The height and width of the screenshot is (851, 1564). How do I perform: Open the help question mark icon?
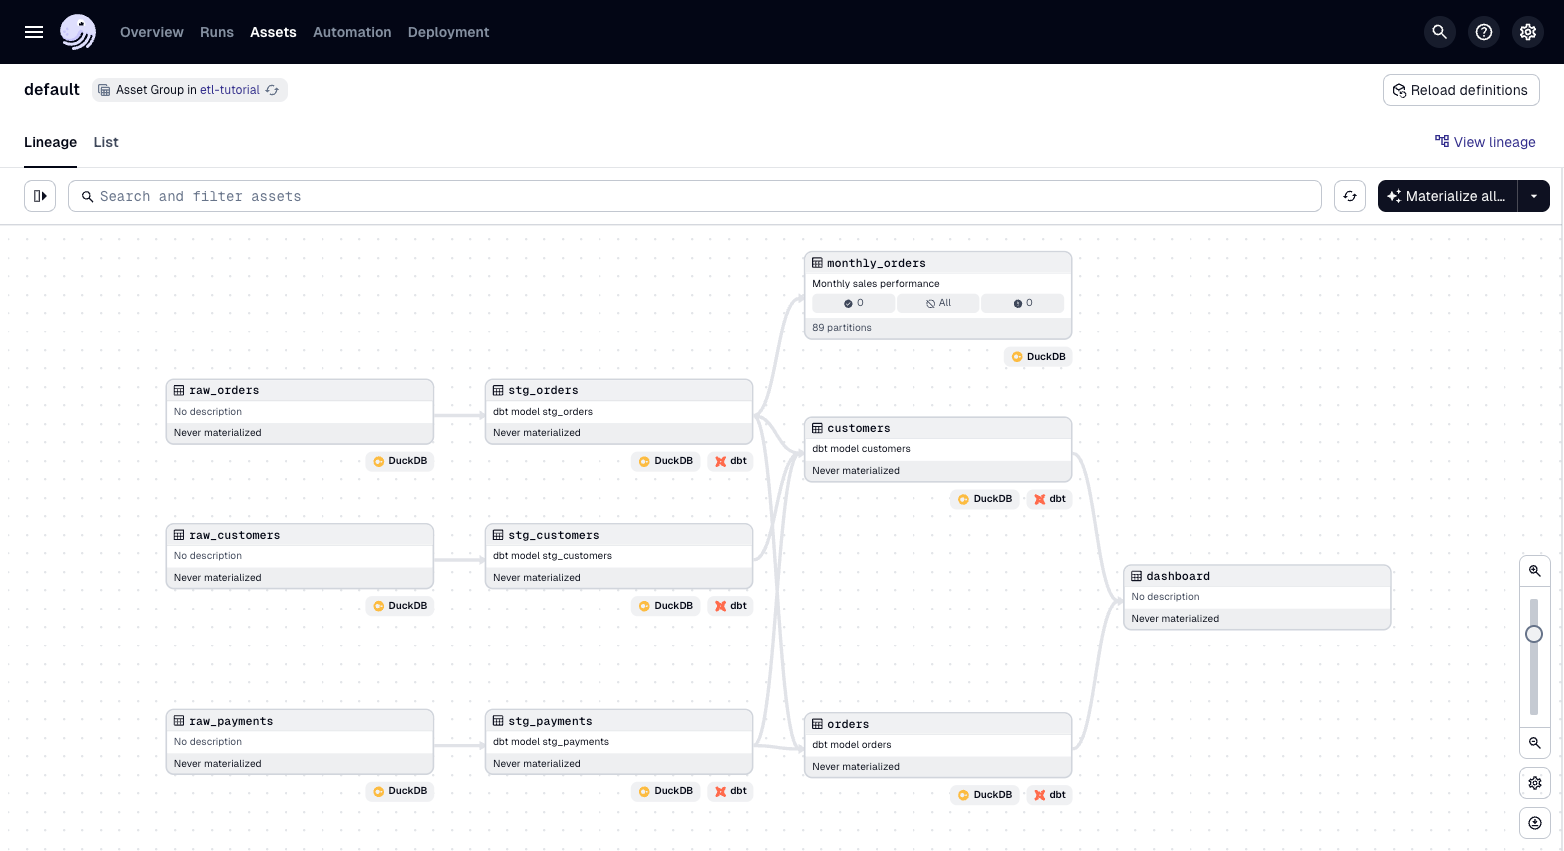tap(1484, 32)
